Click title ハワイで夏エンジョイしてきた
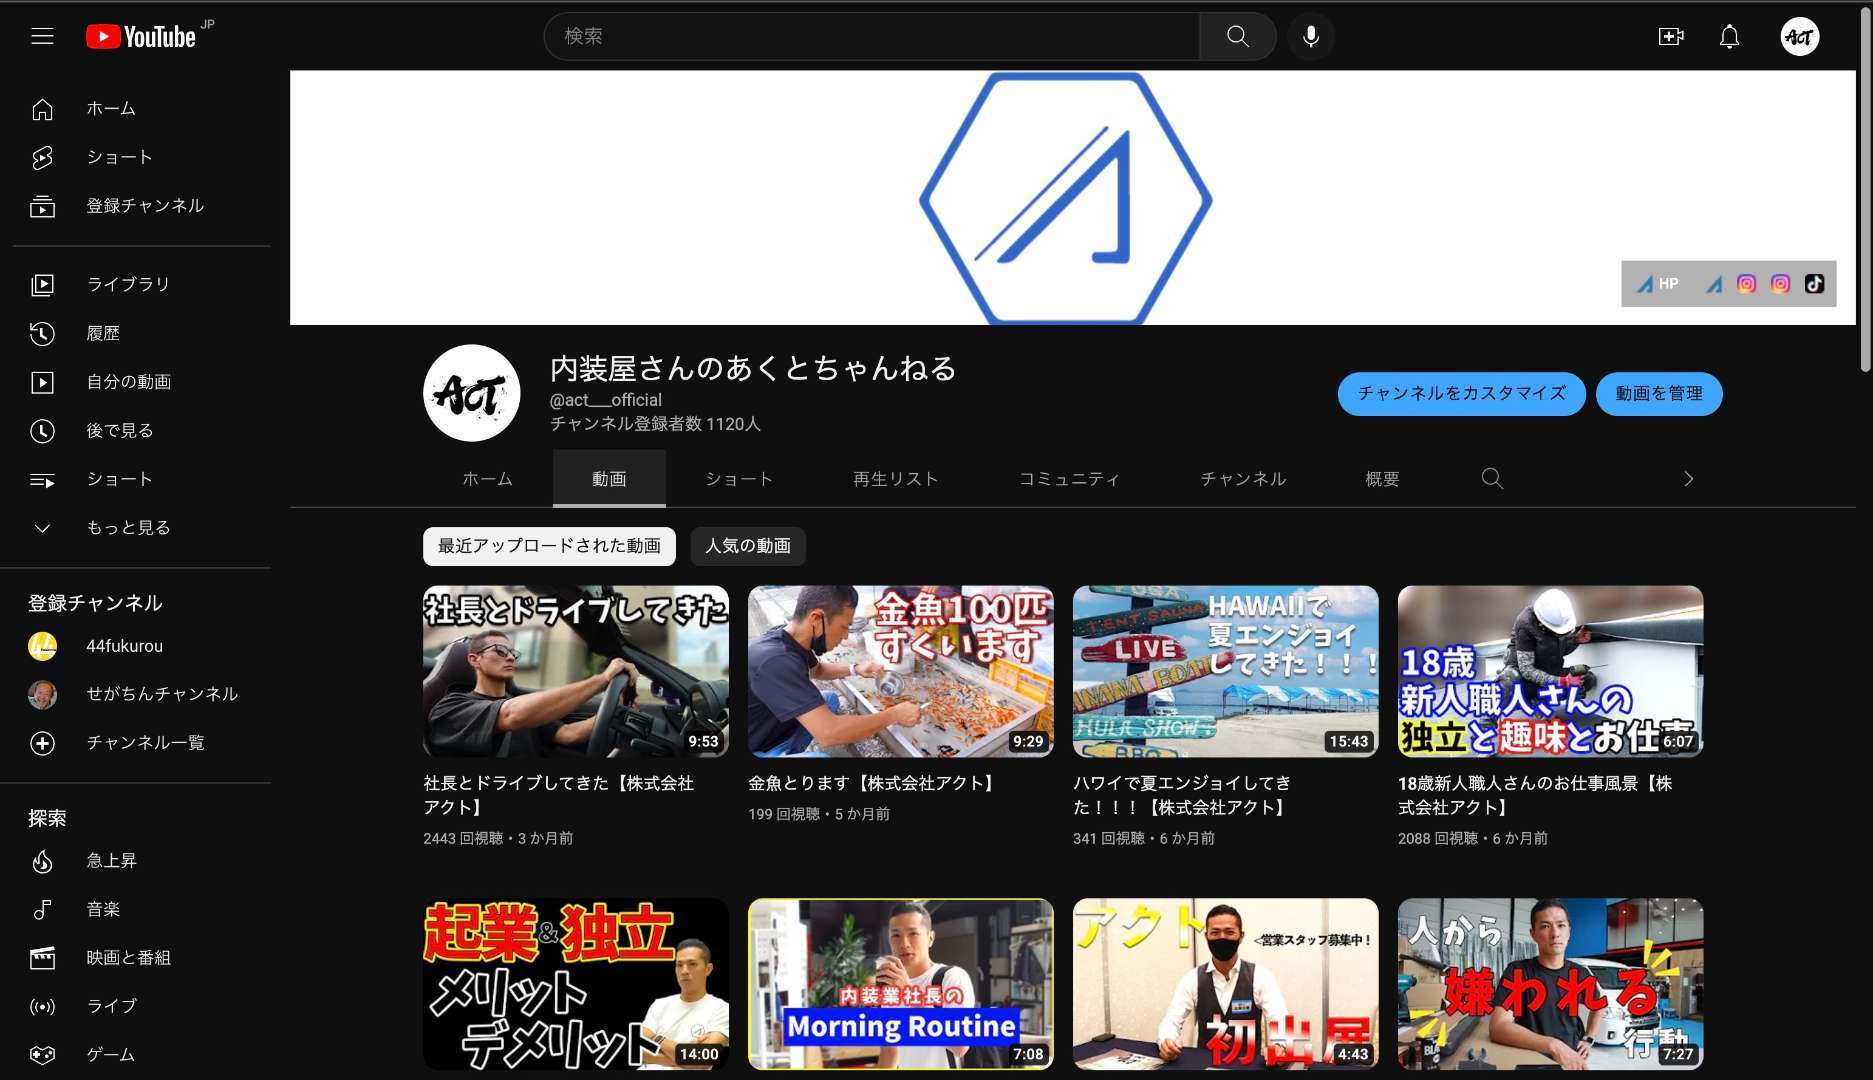The width and height of the screenshot is (1873, 1080). (x=1182, y=795)
